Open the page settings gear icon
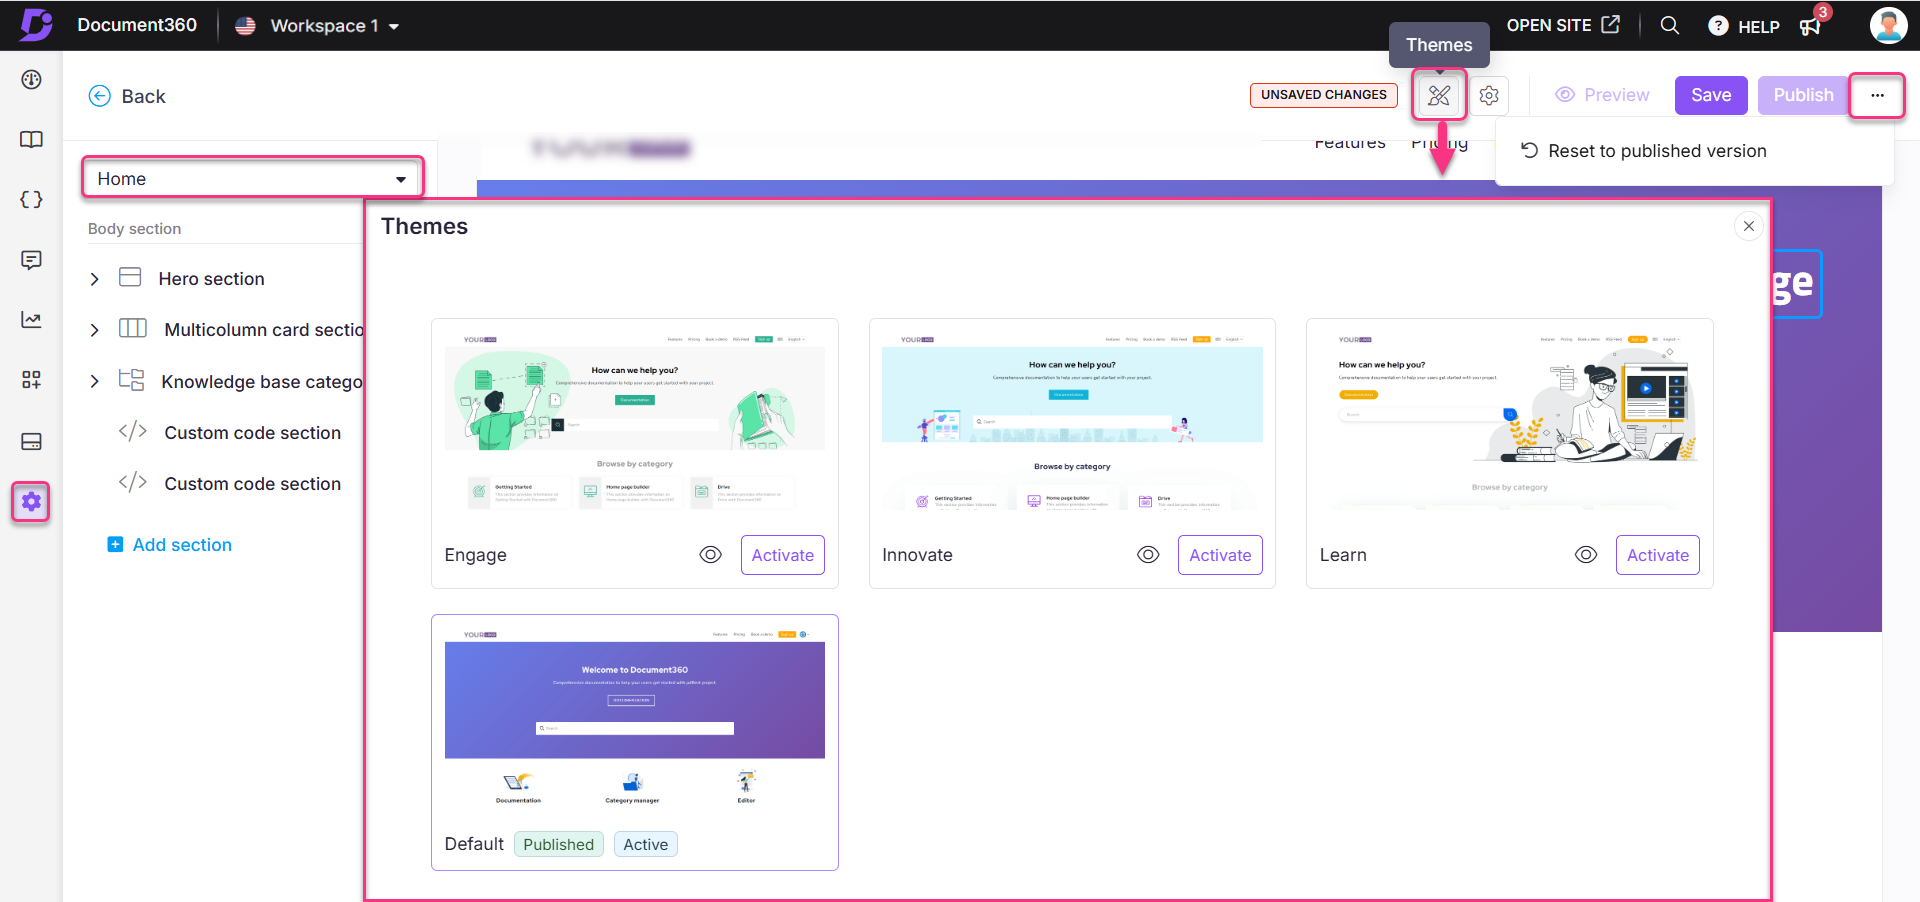The height and width of the screenshot is (902, 1920). (x=1489, y=95)
